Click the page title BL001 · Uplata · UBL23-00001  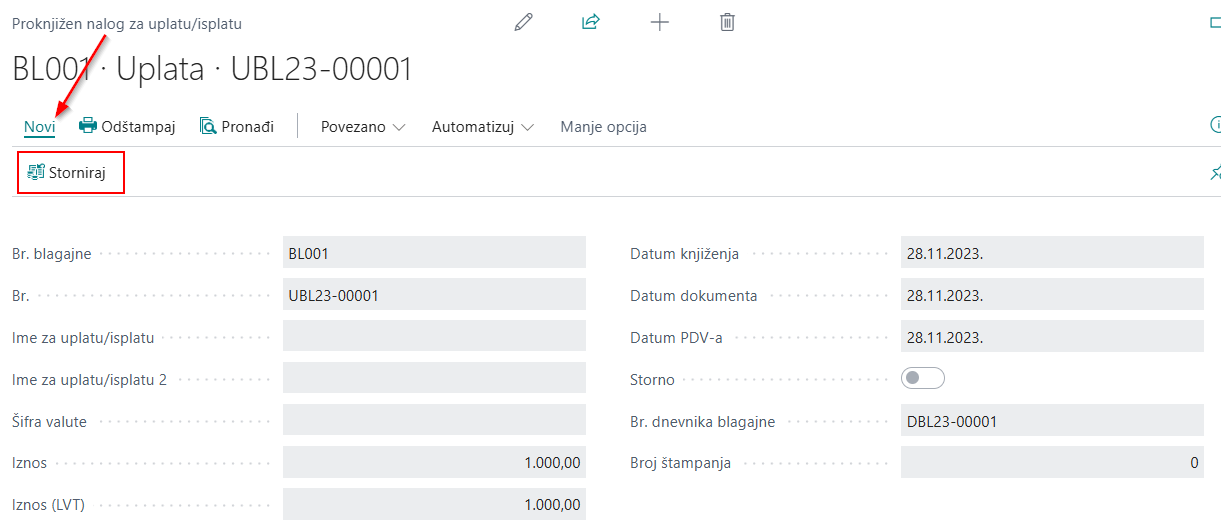212,69
